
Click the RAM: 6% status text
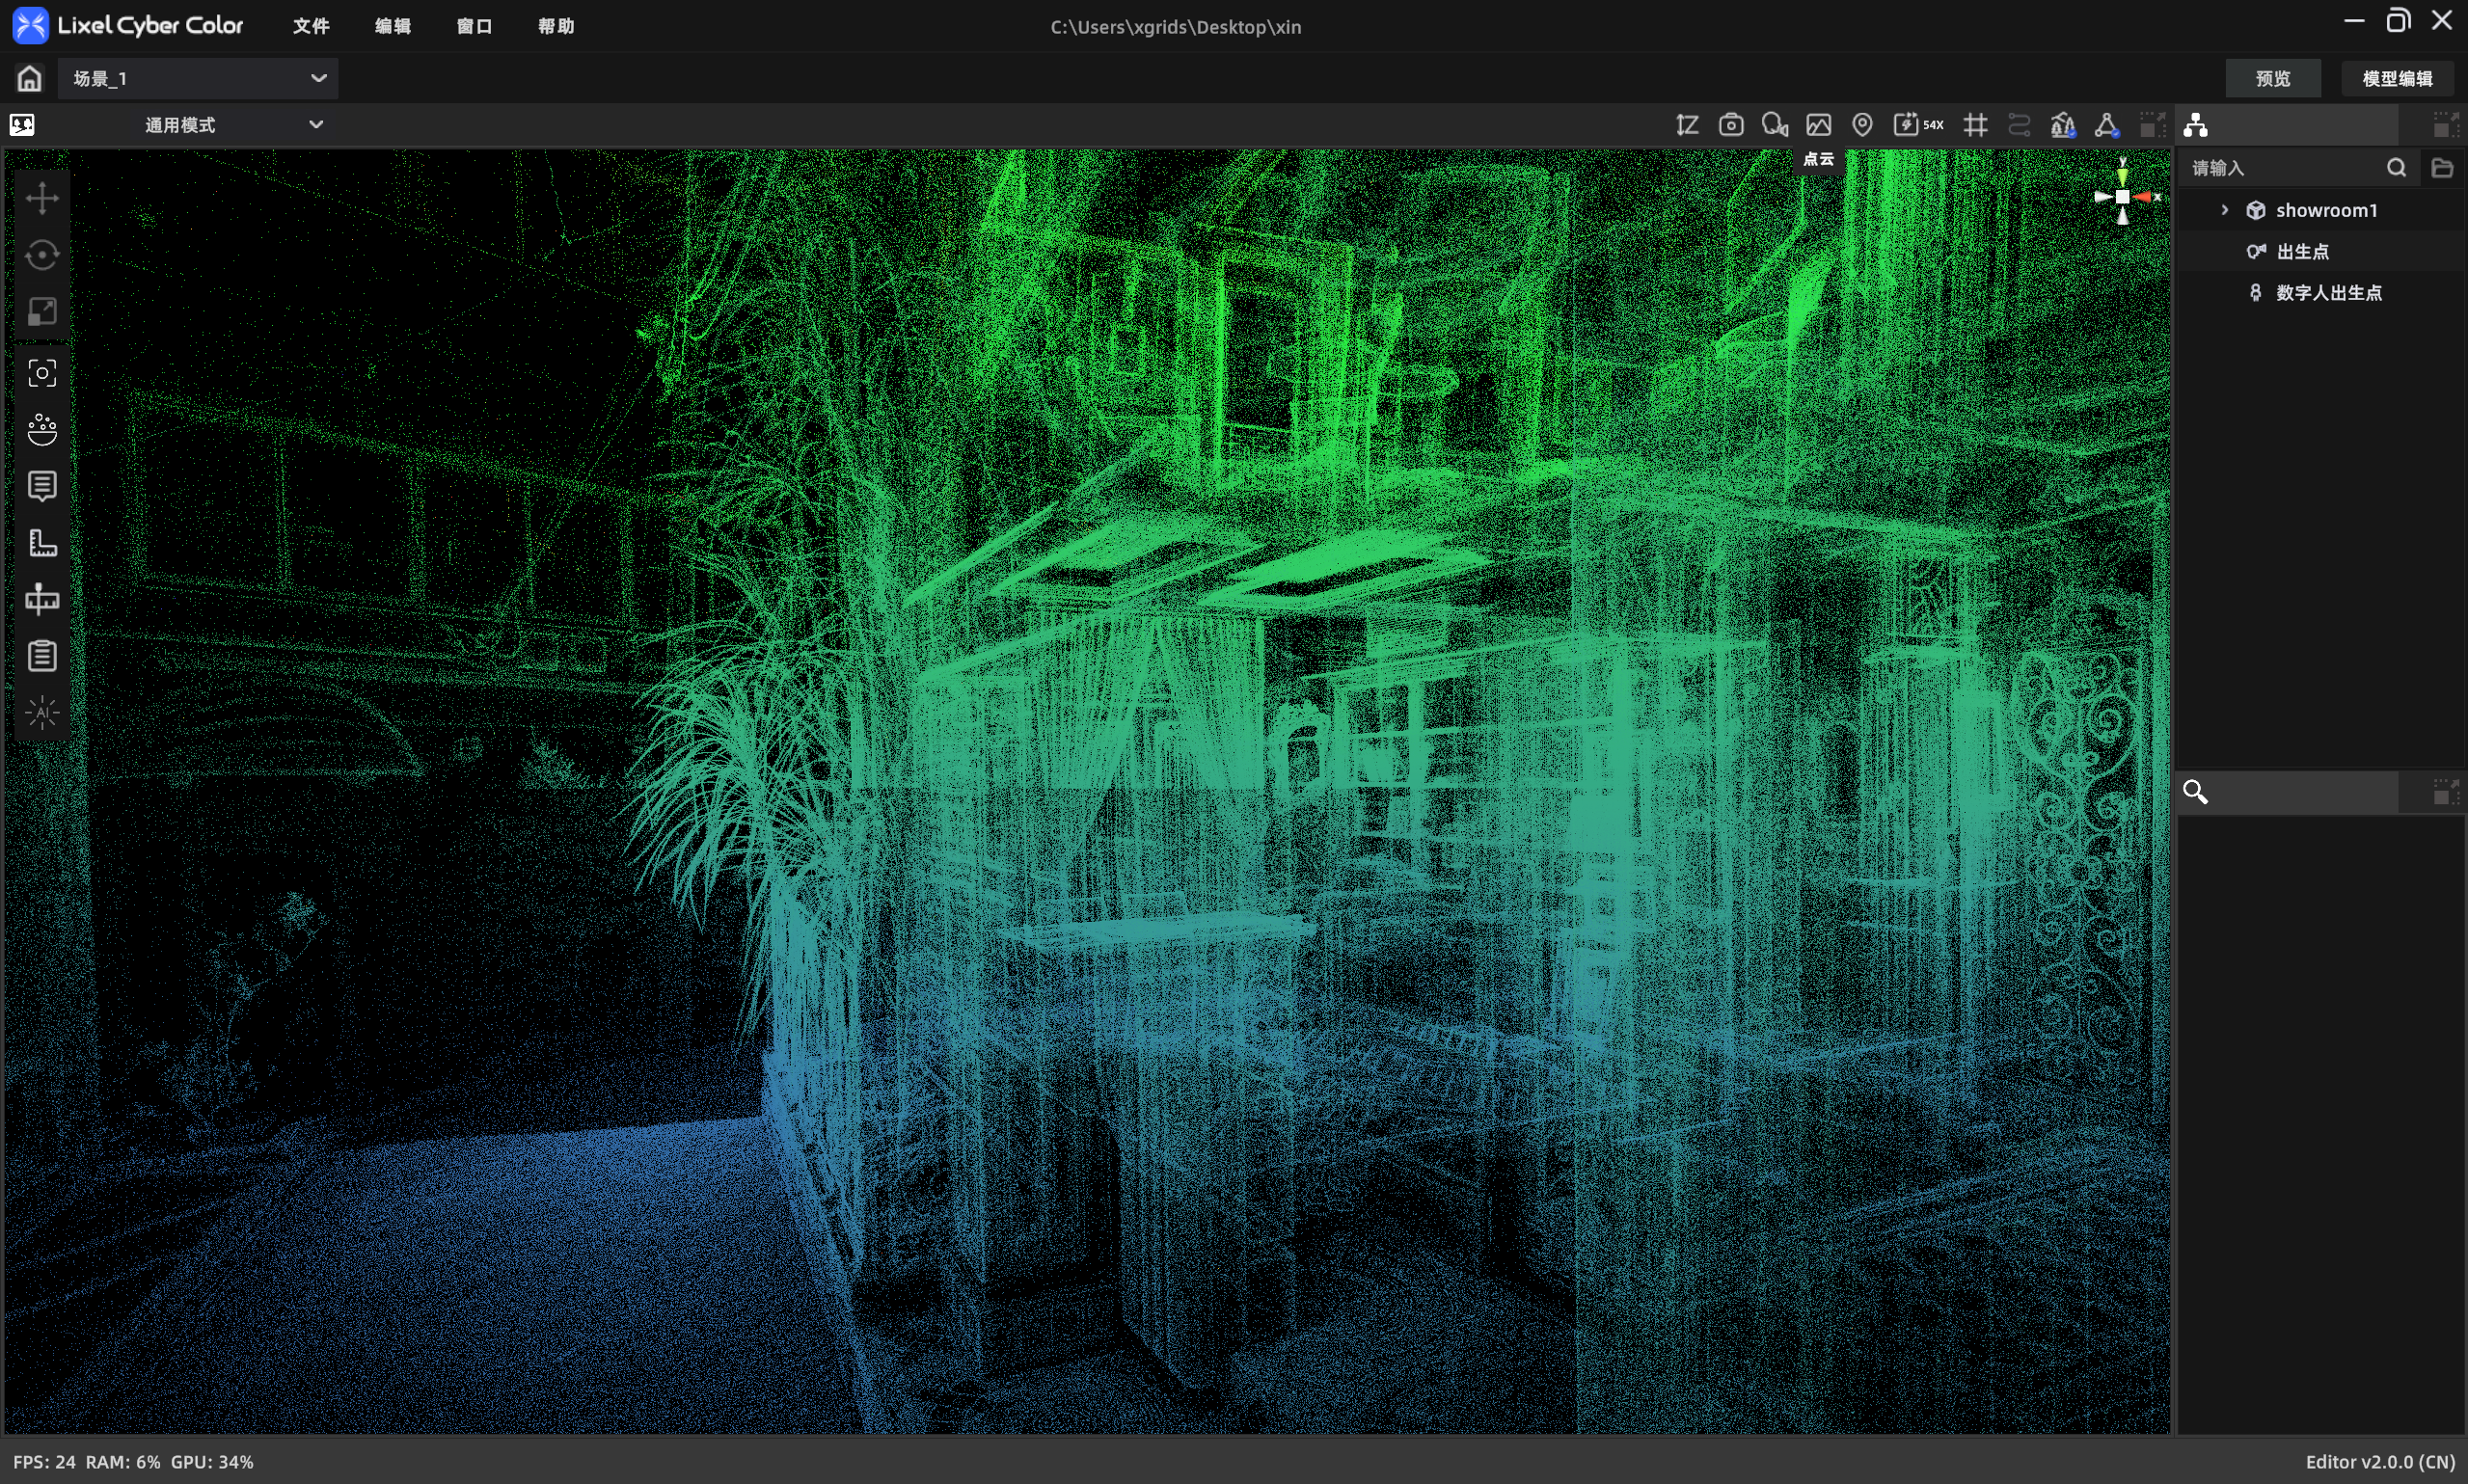coord(123,1462)
